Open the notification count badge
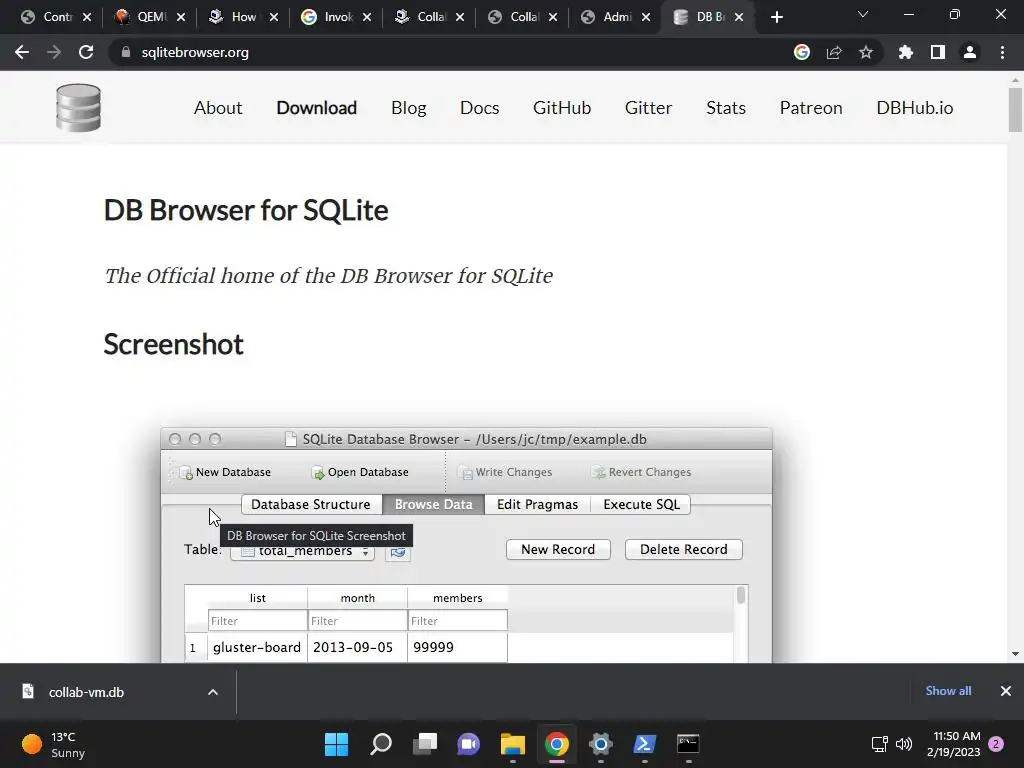This screenshot has width=1024, height=768. point(996,744)
